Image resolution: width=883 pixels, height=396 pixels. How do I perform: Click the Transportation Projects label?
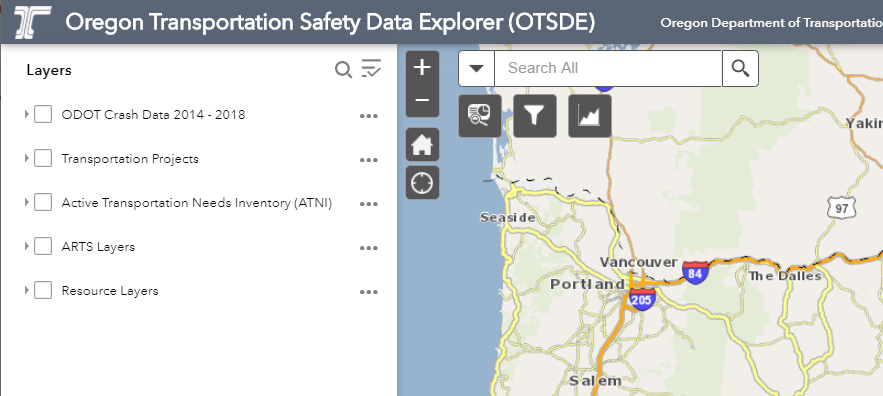point(130,159)
